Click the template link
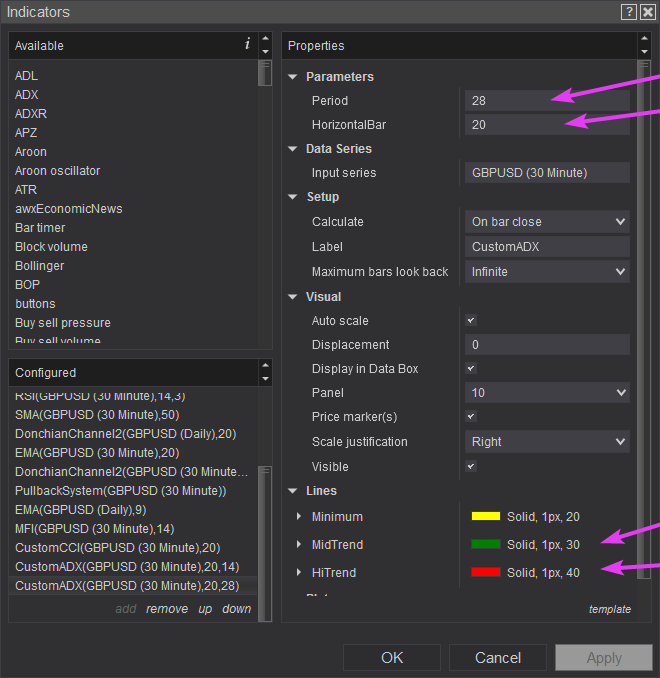 click(610, 609)
